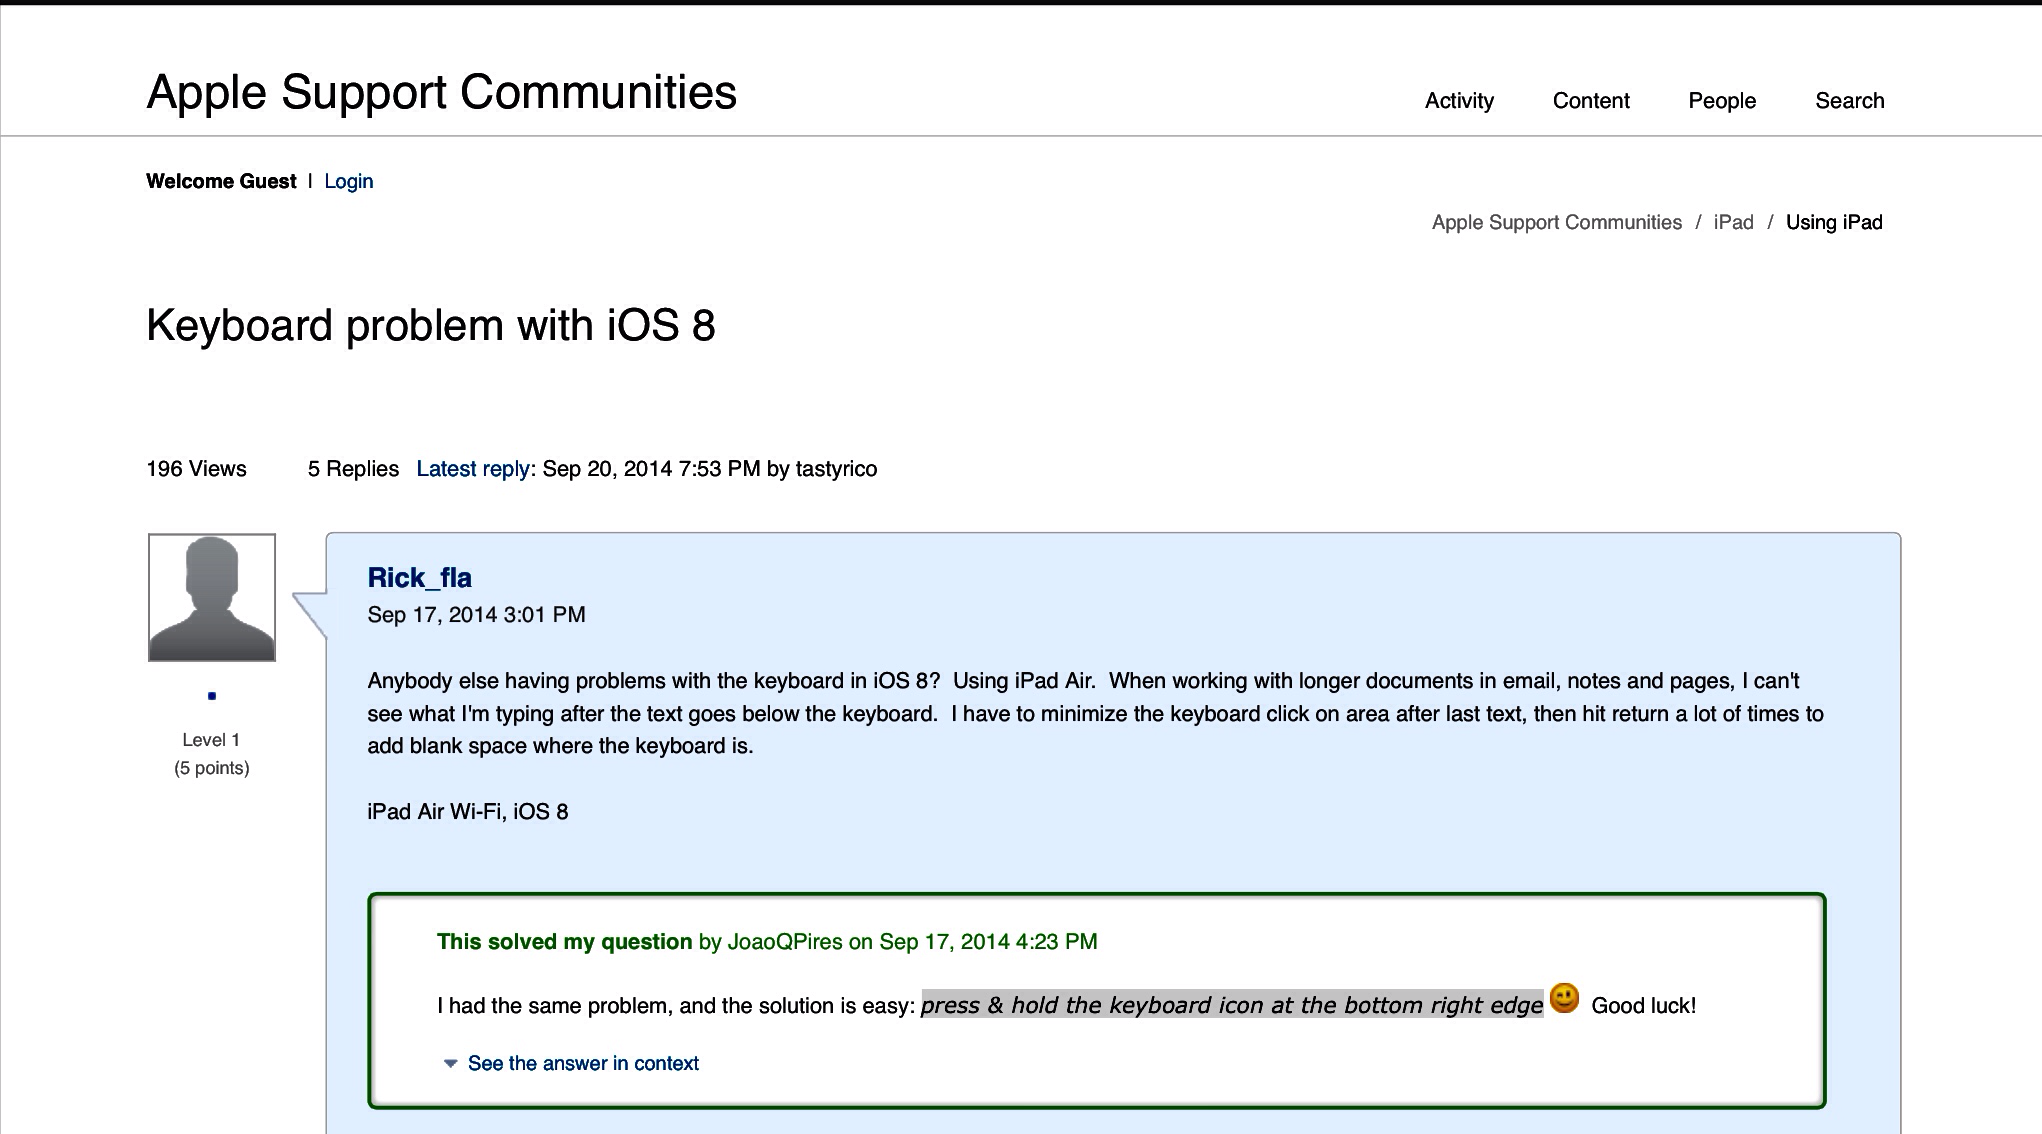Open See the answer in context
The image size is (2042, 1134).
coord(583,1064)
